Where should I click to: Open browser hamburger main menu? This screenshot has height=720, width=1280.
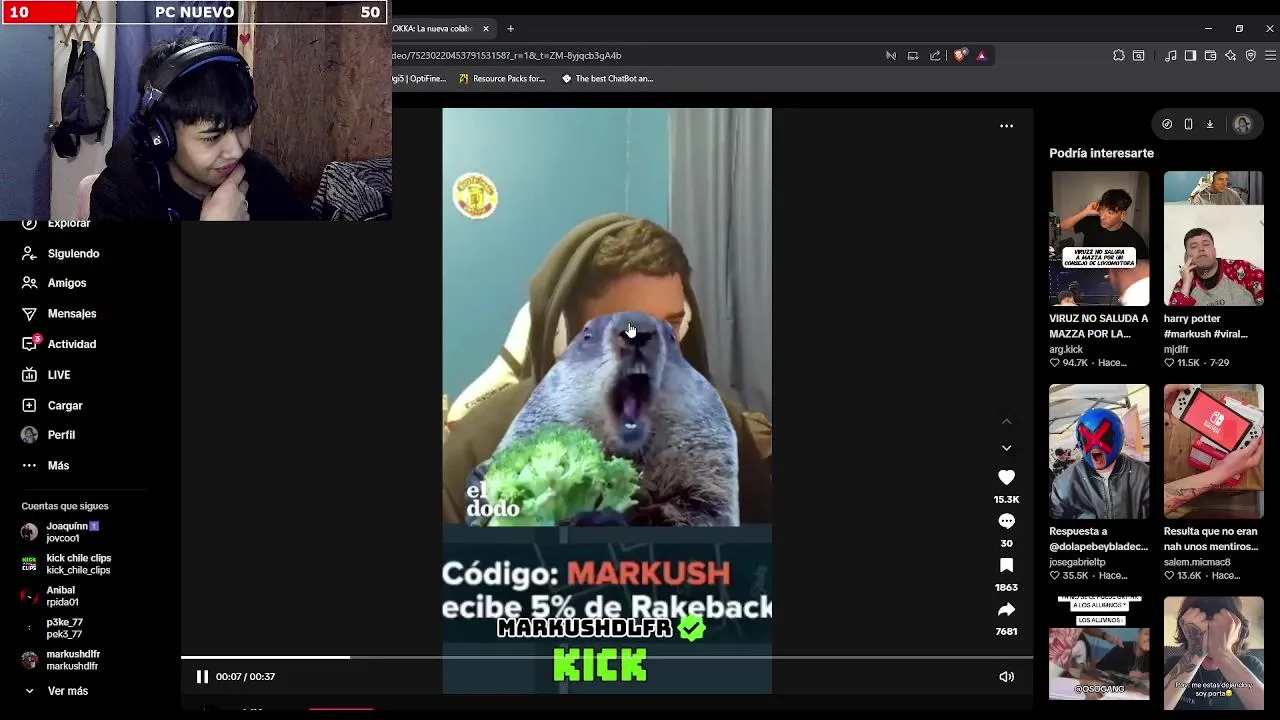(x=1270, y=56)
